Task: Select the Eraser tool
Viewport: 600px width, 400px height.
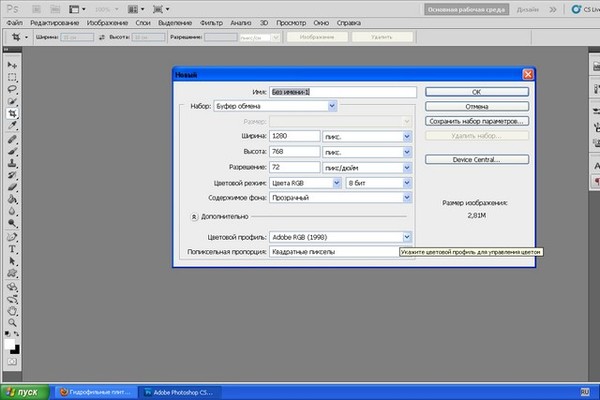Action: [x=13, y=186]
